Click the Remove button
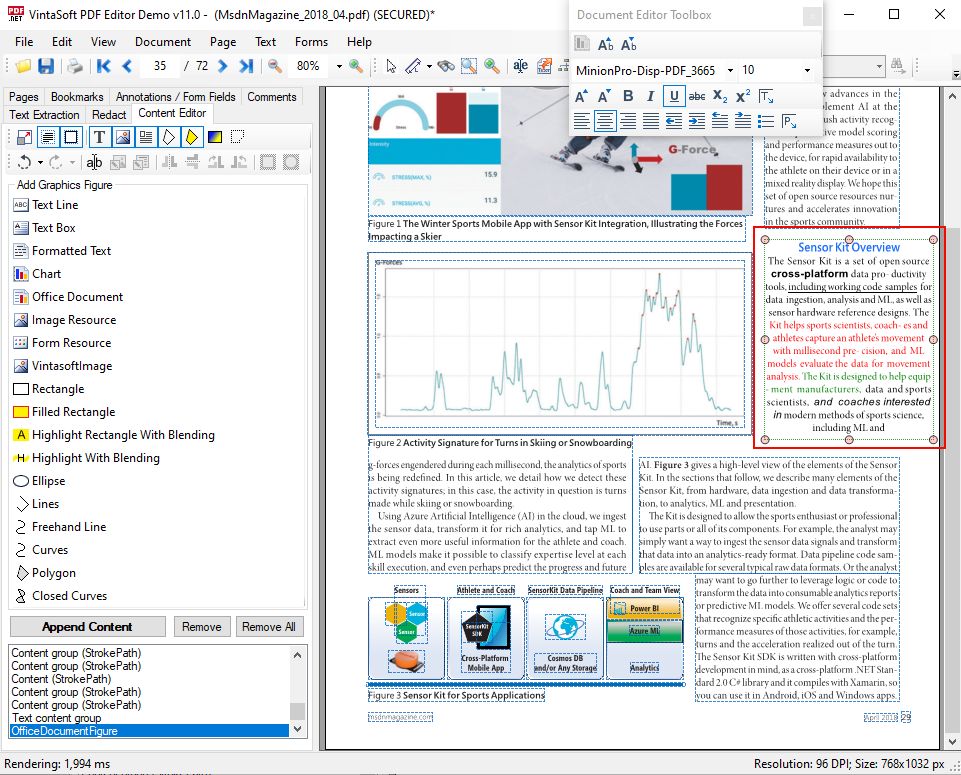The image size is (961, 775). click(x=202, y=627)
